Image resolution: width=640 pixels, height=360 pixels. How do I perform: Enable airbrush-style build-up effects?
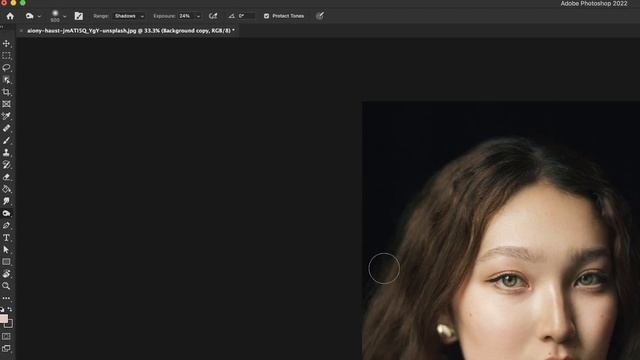click(x=213, y=16)
